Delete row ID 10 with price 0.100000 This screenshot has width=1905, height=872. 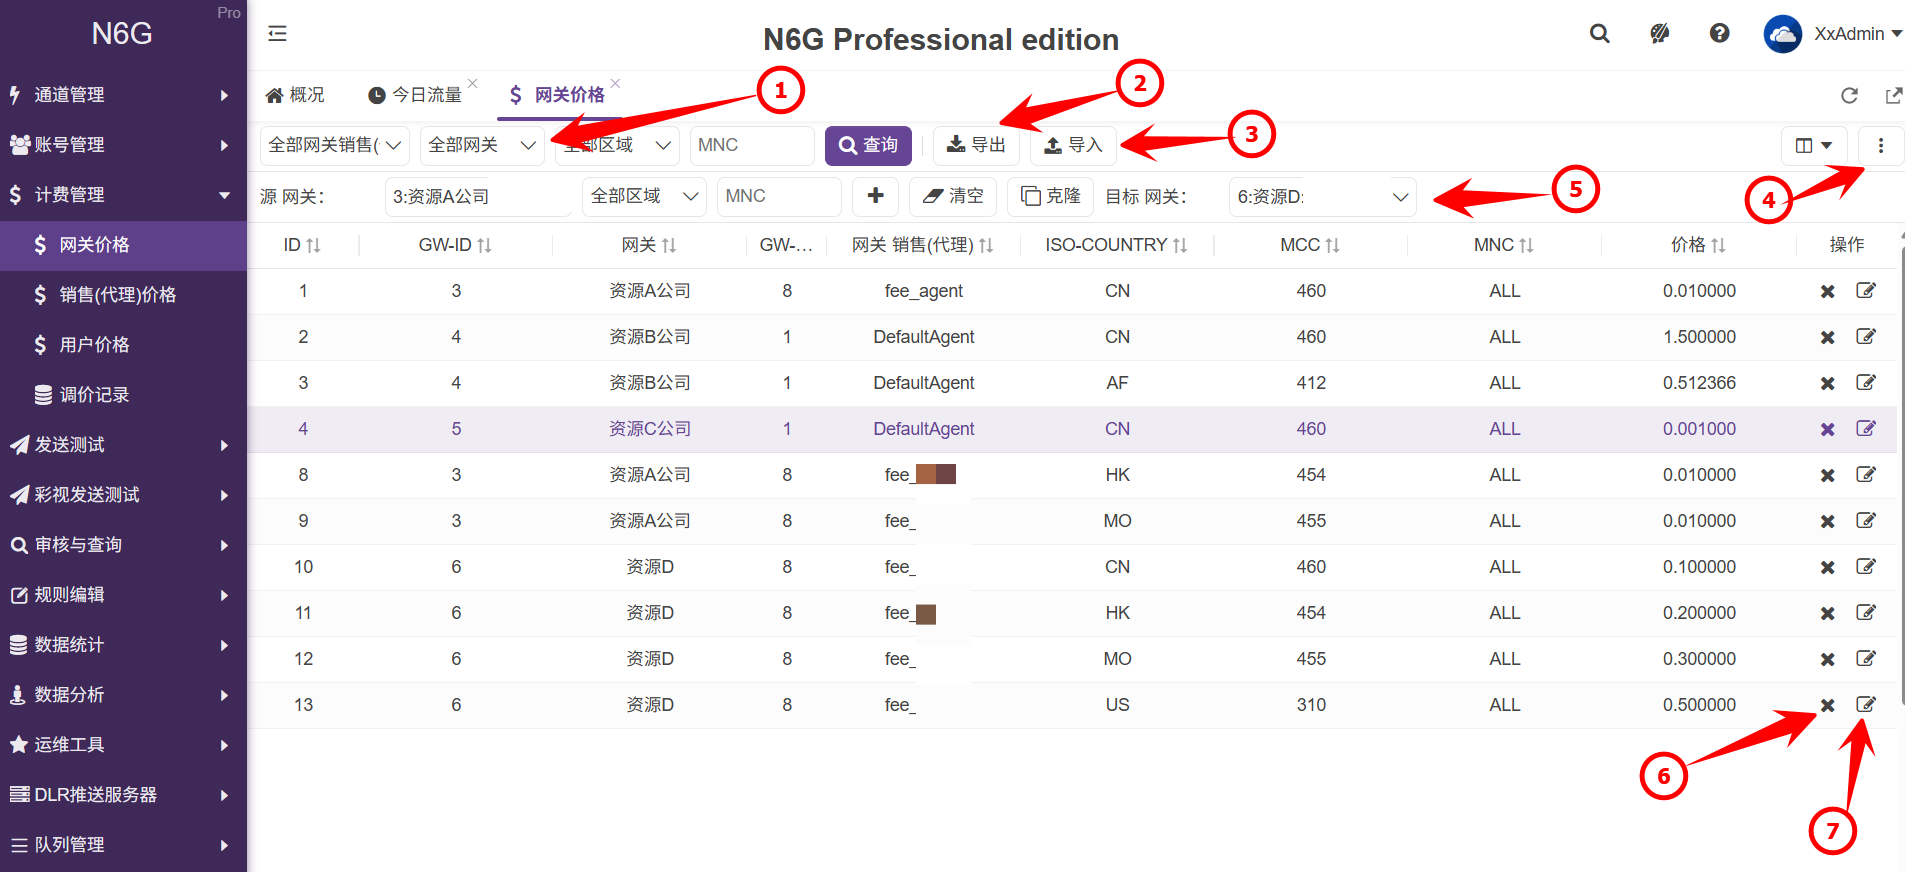(1827, 567)
